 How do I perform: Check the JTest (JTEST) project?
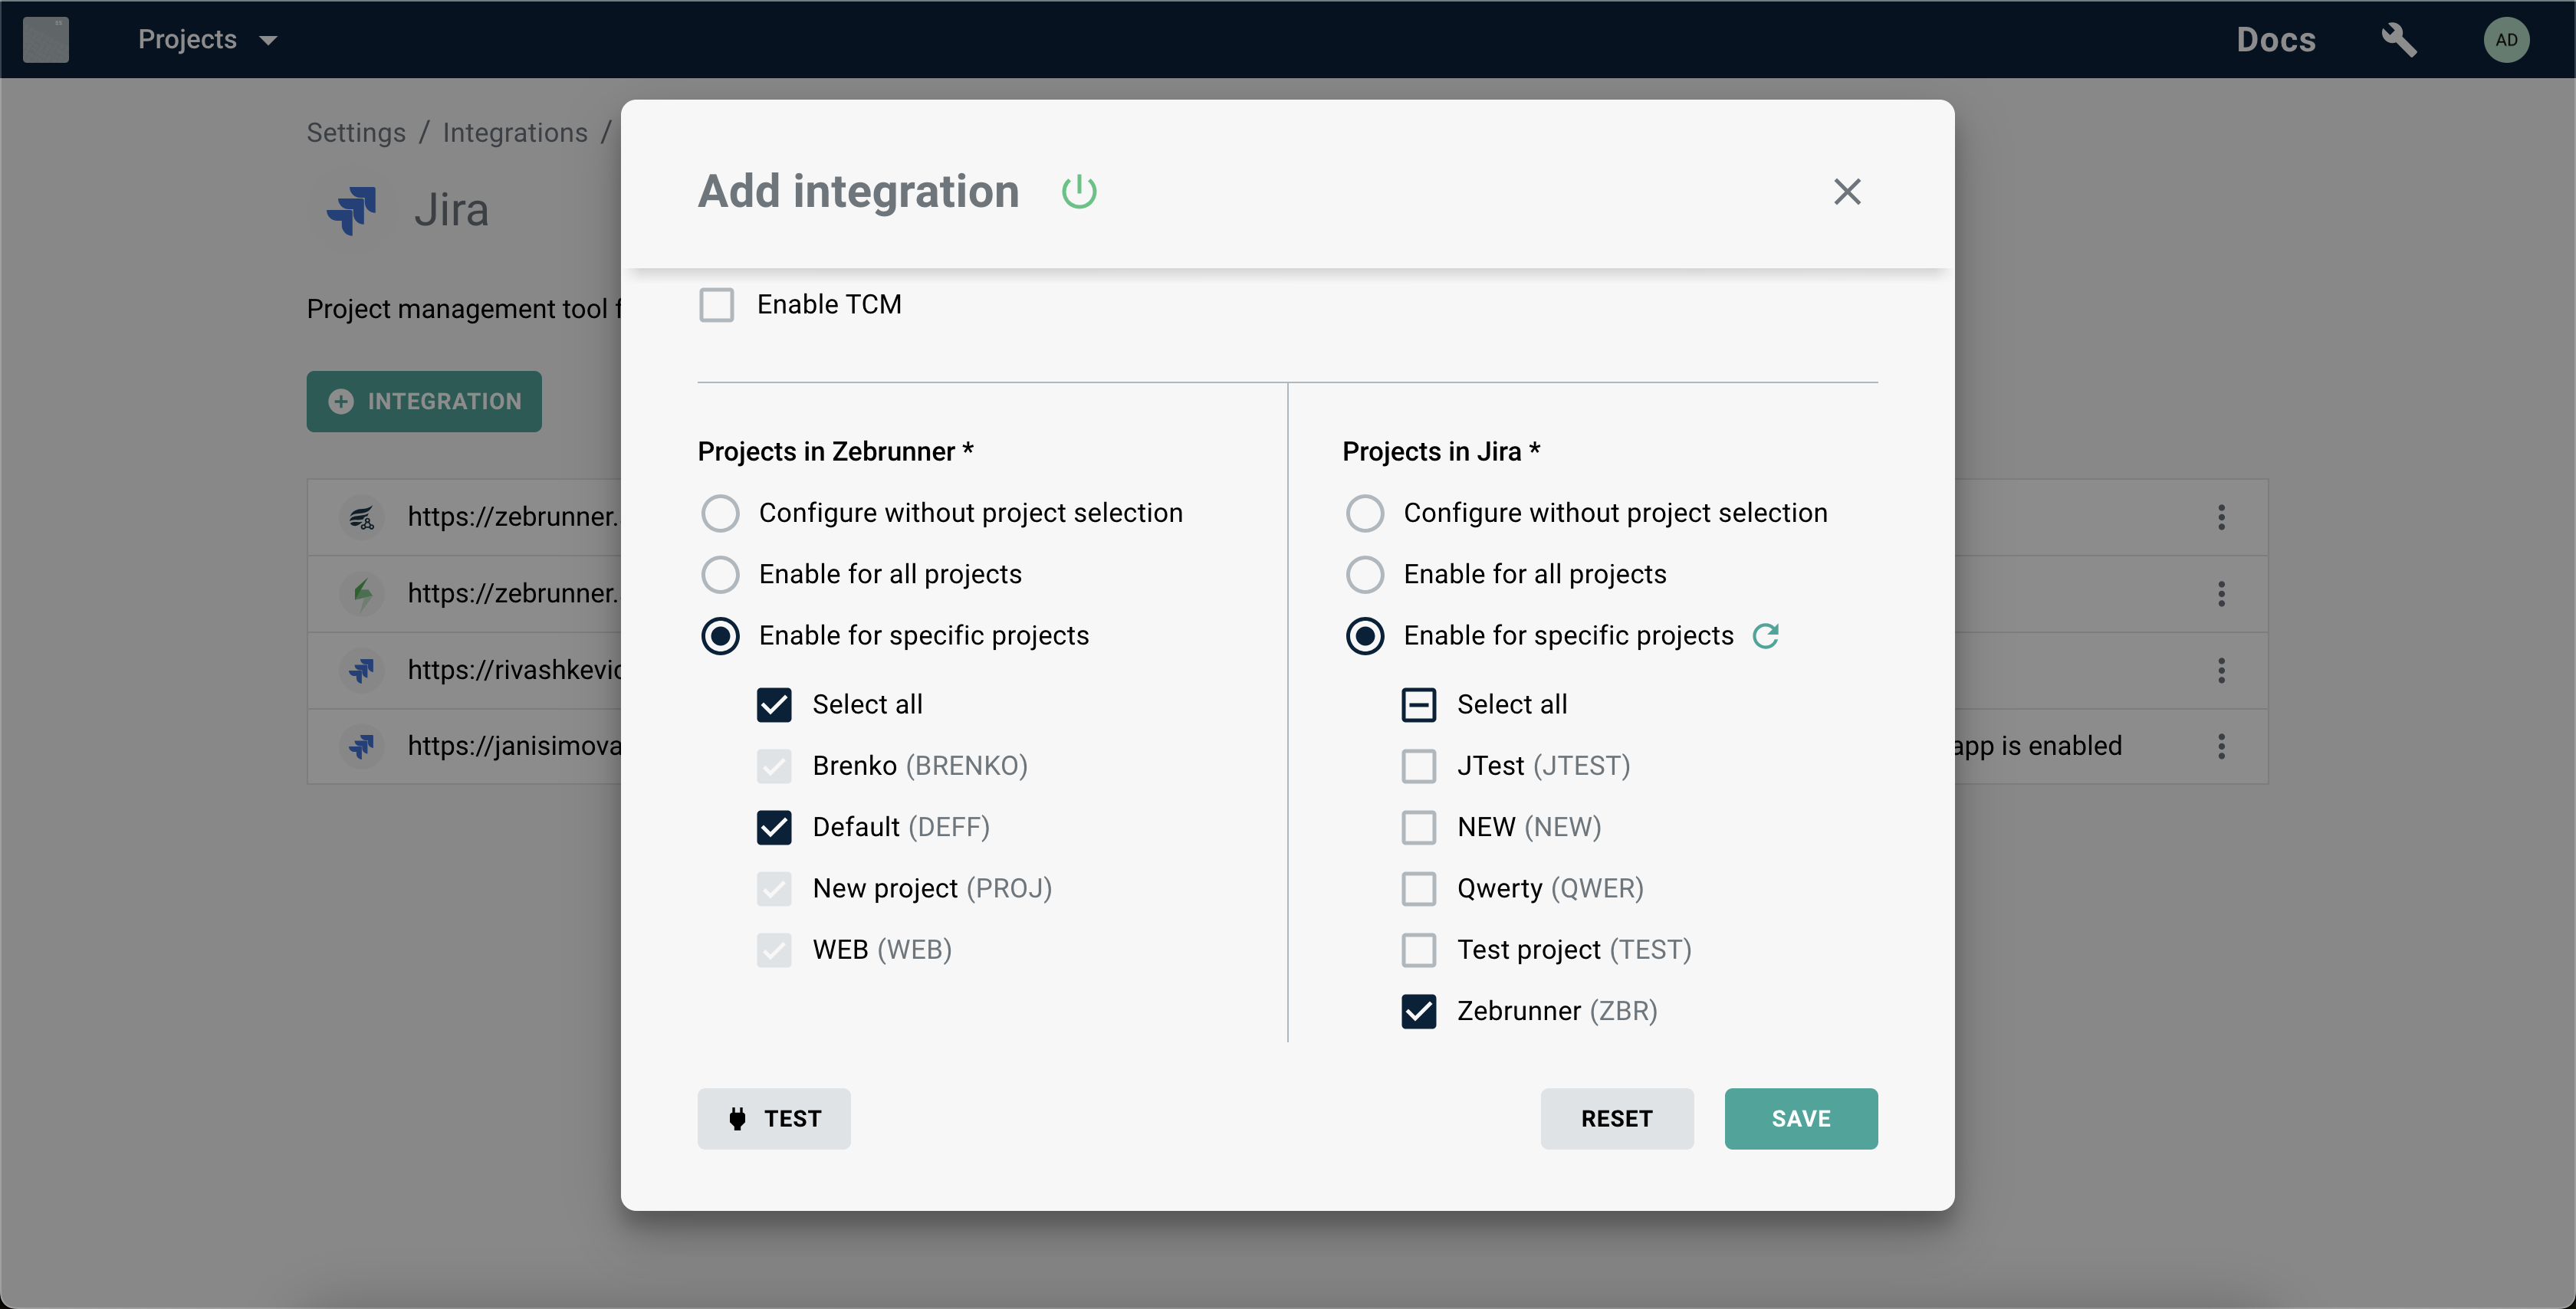1419,766
